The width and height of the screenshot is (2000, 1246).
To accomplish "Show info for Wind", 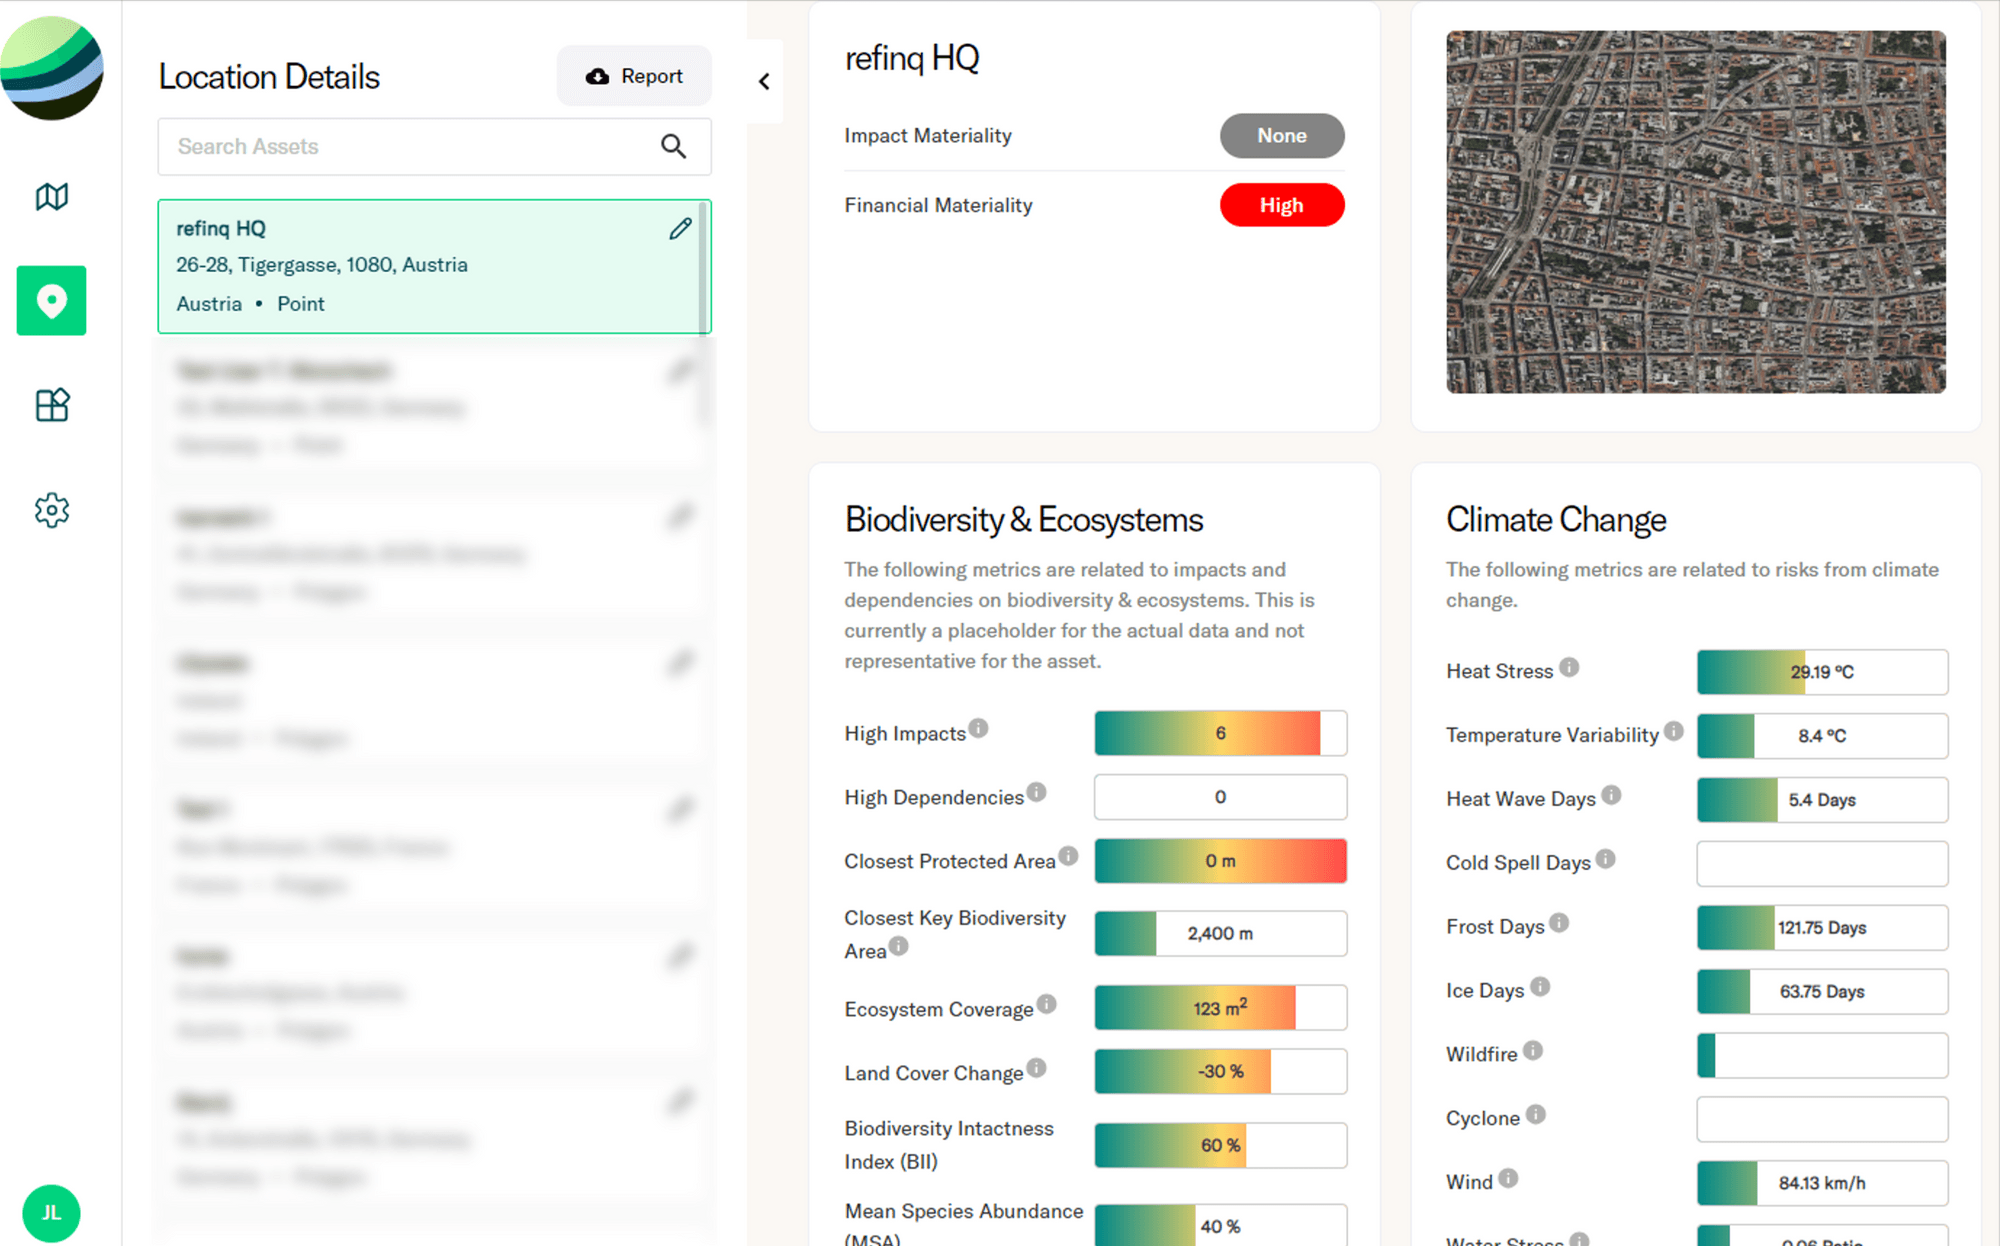I will click(x=1508, y=1178).
